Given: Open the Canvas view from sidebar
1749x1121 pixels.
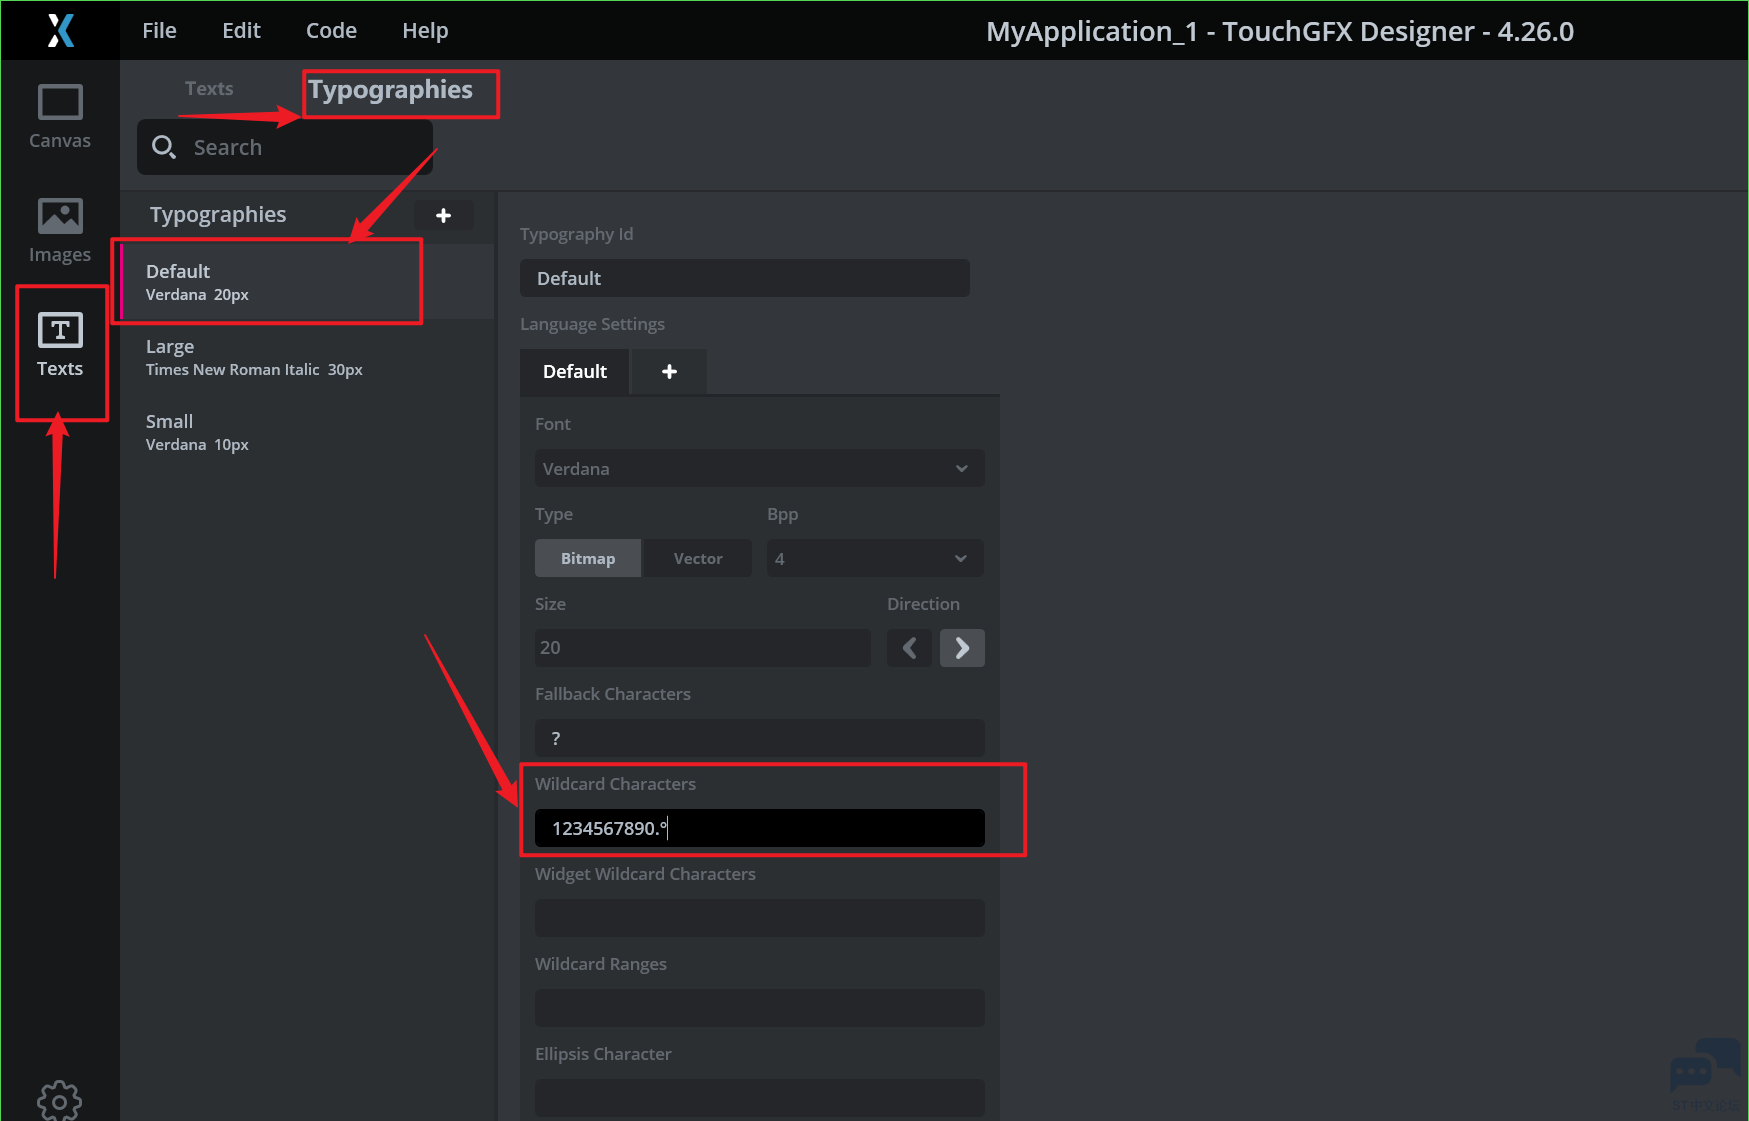Looking at the screenshot, I should pos(60,116).
